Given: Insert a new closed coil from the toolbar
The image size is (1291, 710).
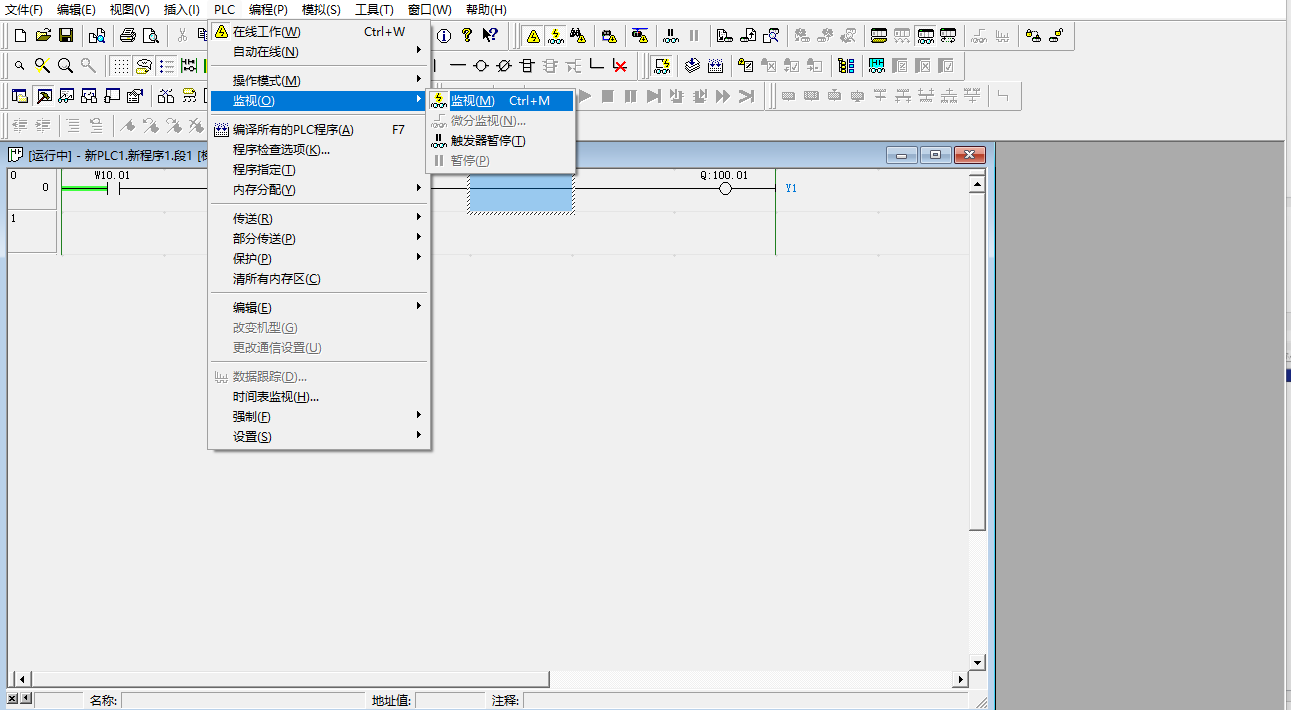Looking at the screenshot, I should [504, 66].
